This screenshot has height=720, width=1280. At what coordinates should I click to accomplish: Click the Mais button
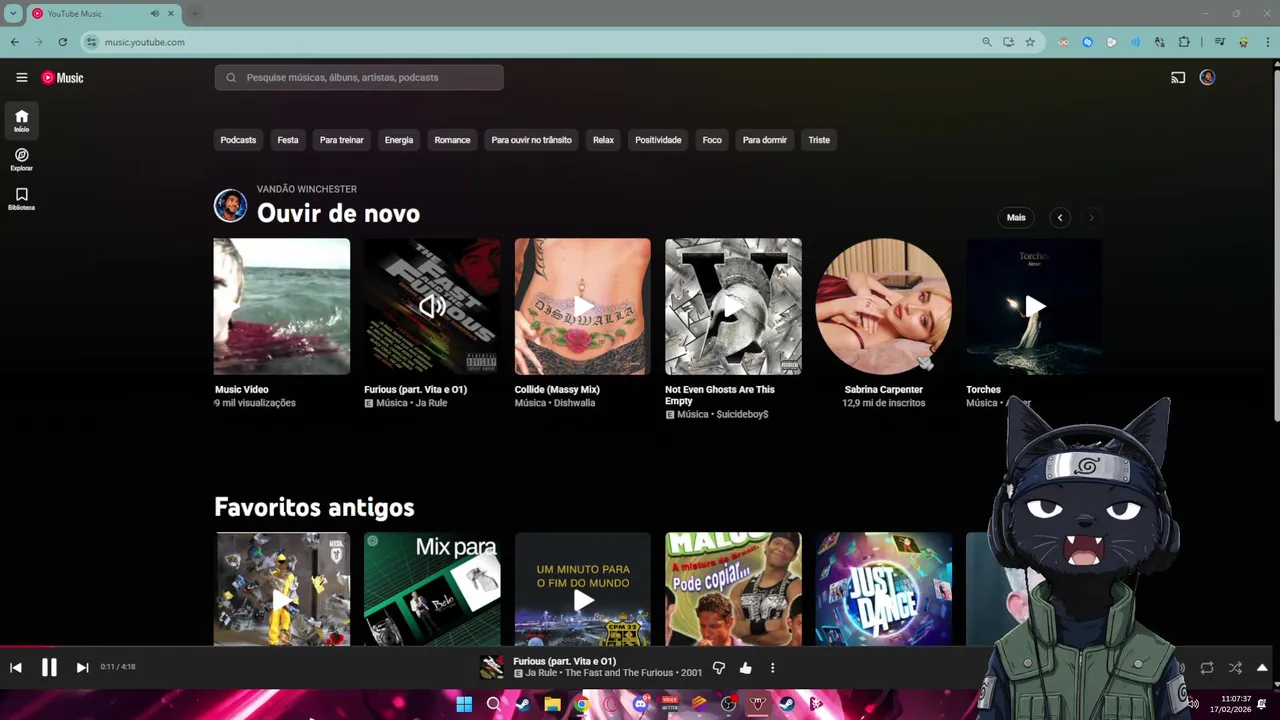click(x=1016, y=217)
